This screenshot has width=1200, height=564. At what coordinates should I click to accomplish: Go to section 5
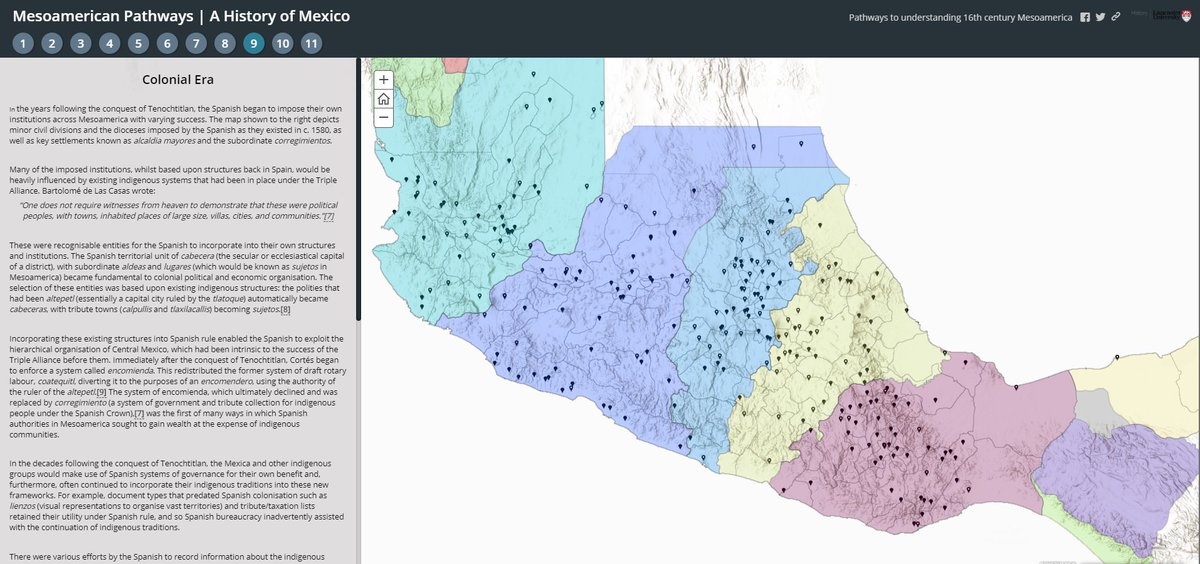[139, 43]
